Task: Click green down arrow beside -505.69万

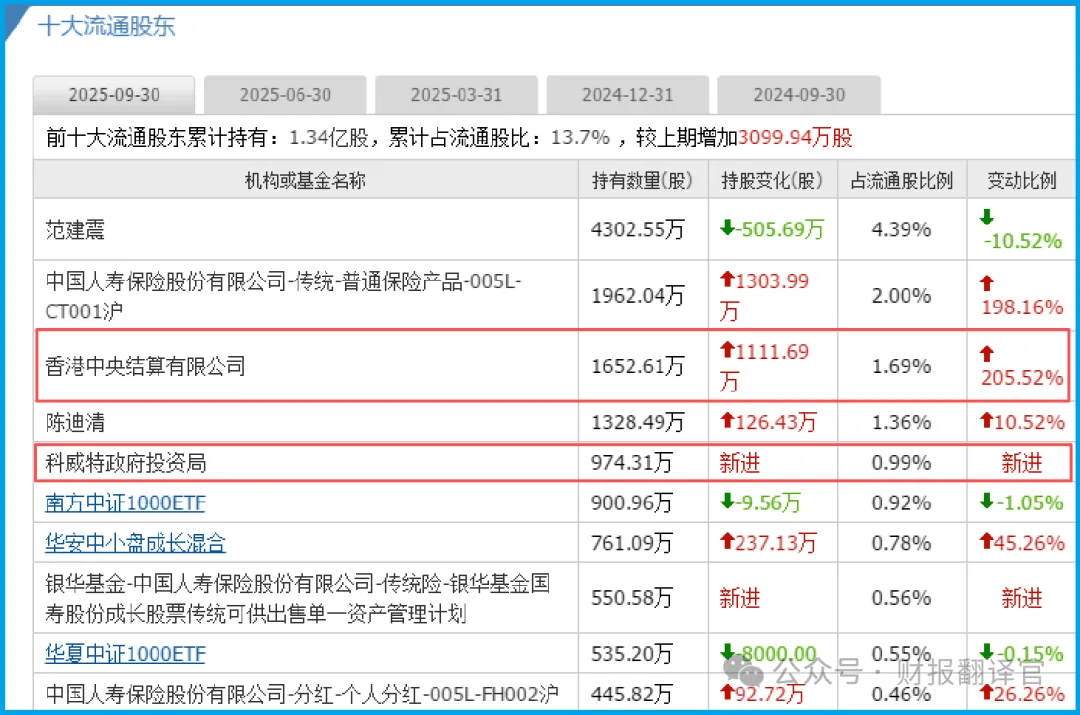Action: (727, 229)
